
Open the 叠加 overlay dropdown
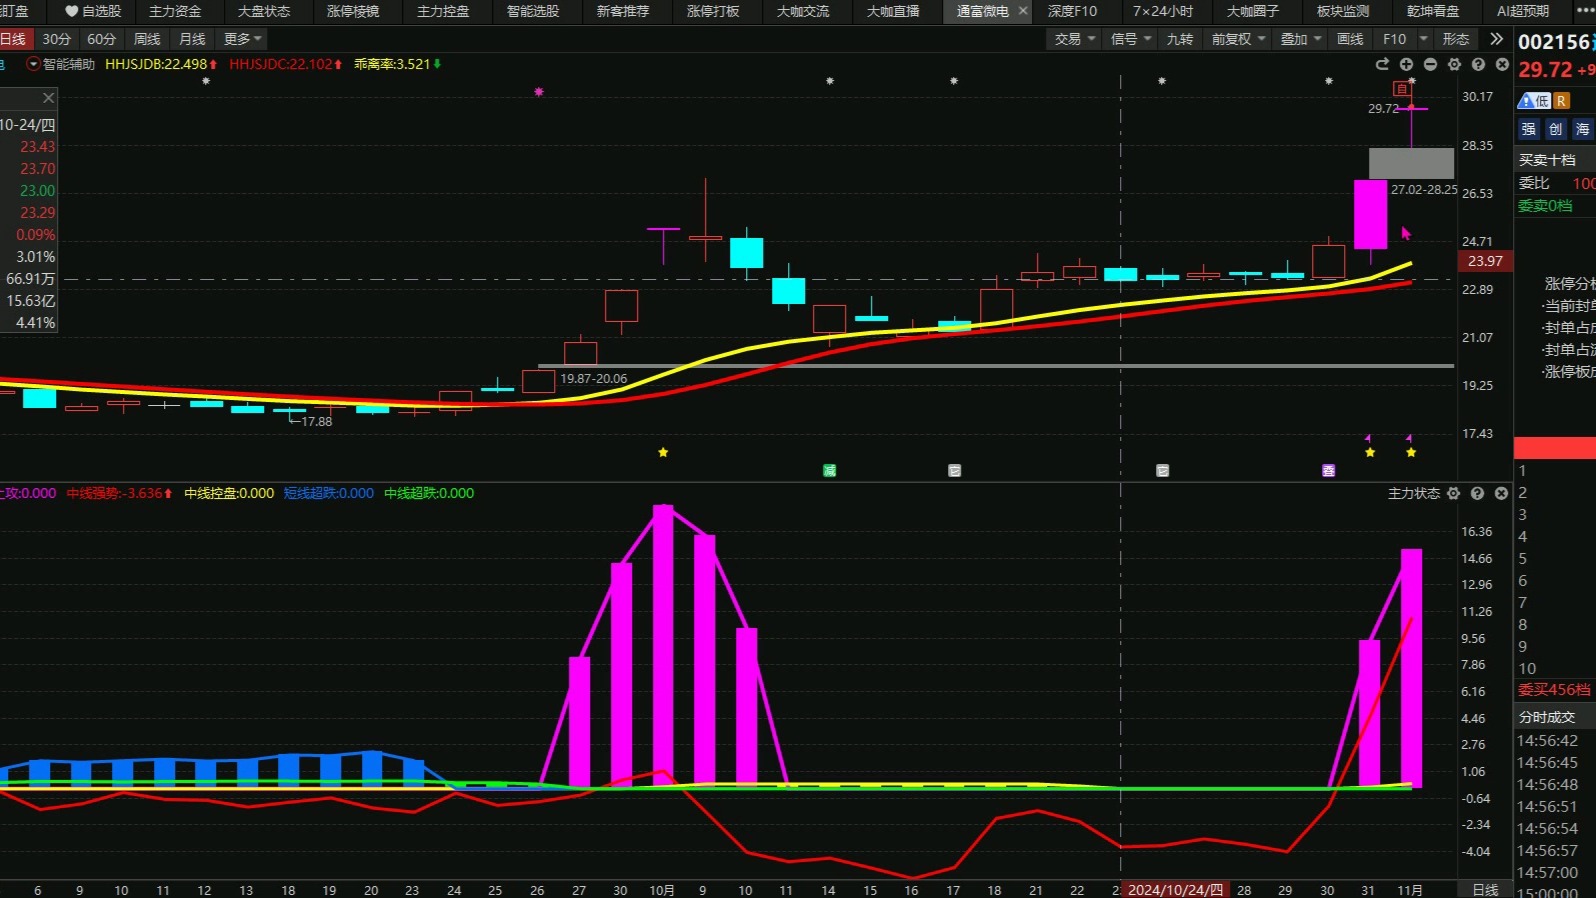(1301, 39)
